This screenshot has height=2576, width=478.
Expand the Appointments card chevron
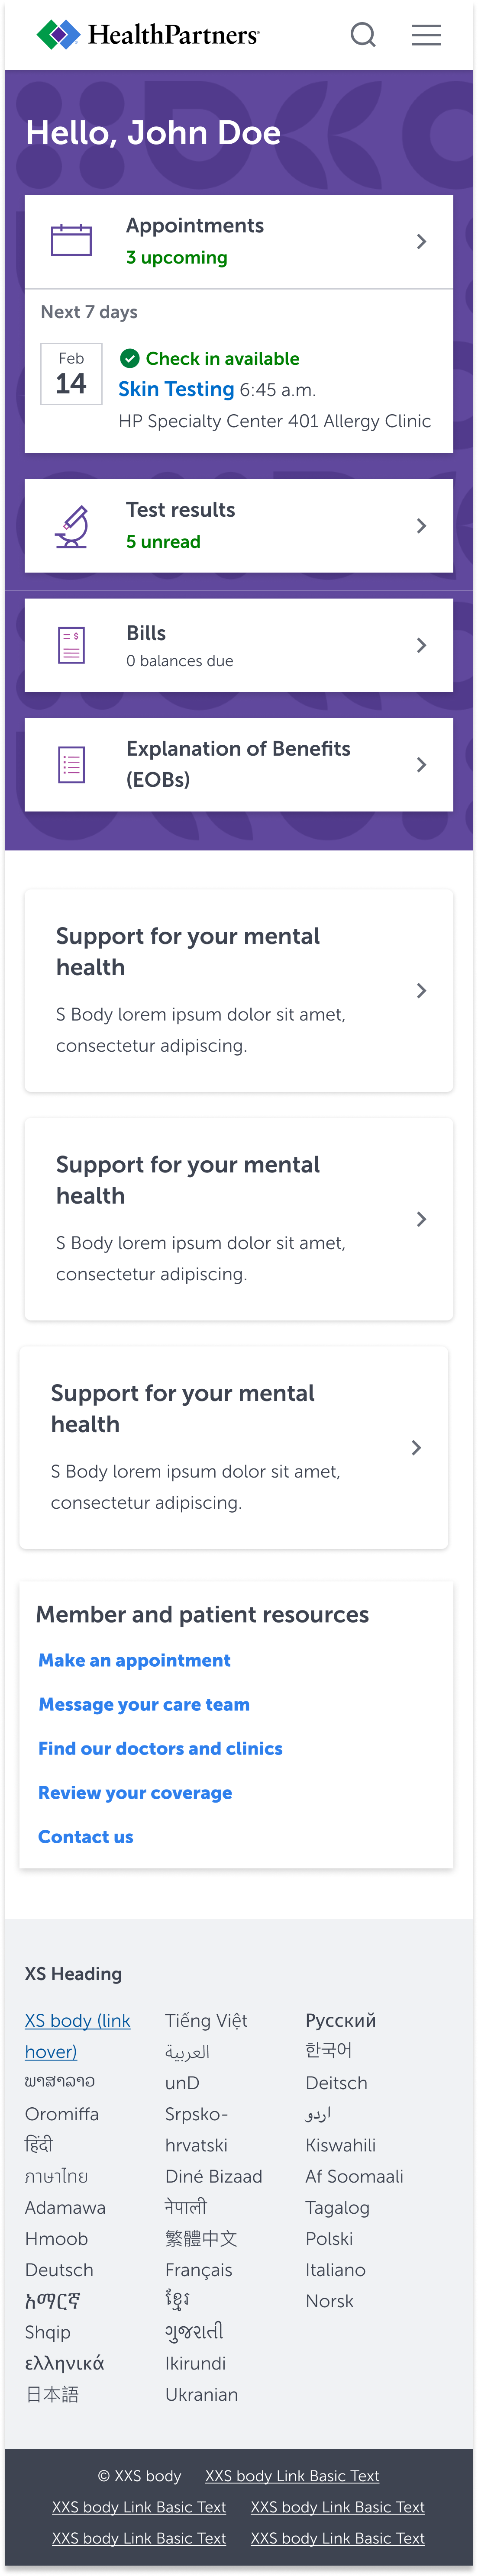point(421,240)
